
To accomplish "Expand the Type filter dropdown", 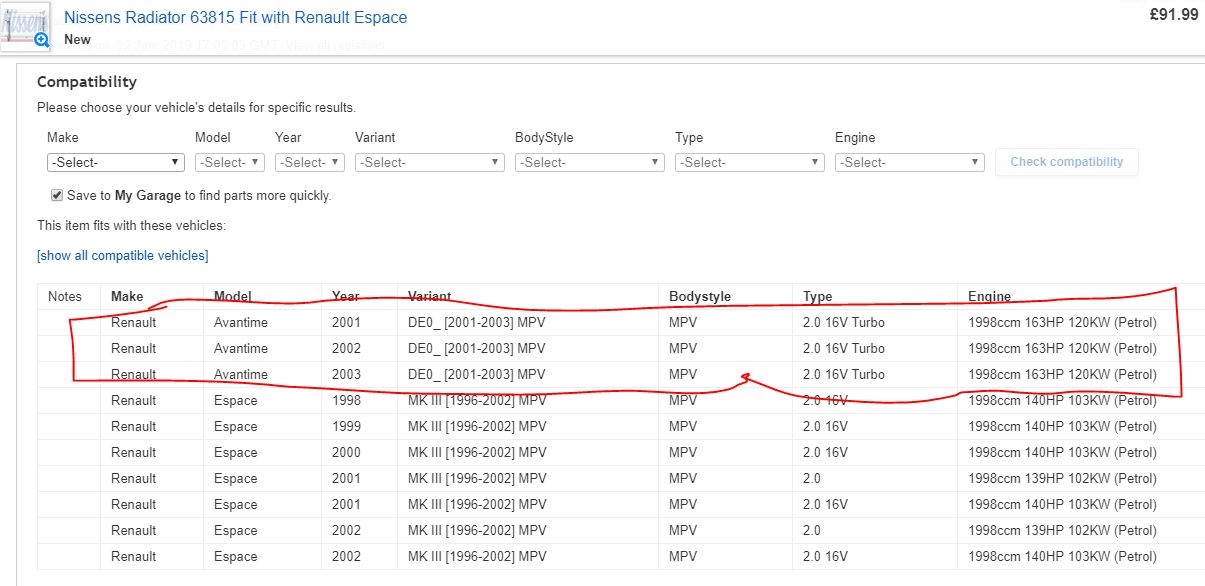I will [749, 162].
